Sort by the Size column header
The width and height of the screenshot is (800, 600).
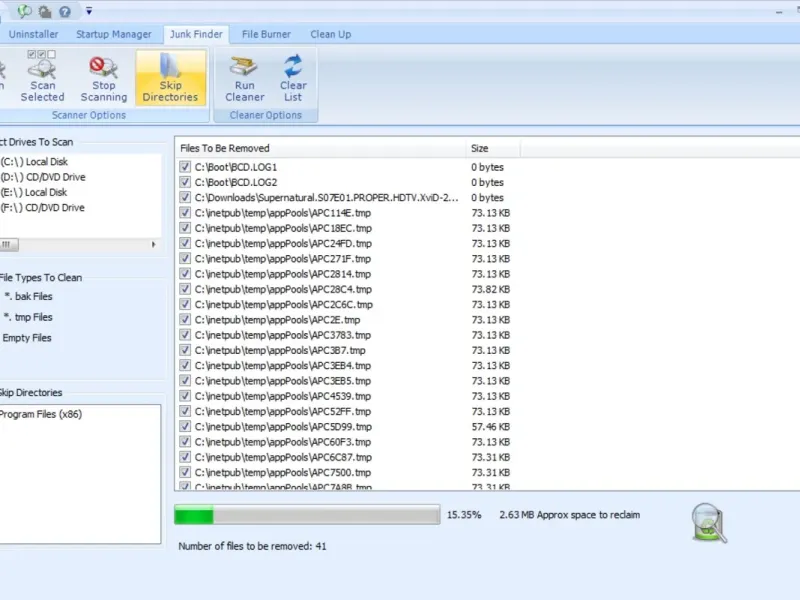(x=493, y=148)
